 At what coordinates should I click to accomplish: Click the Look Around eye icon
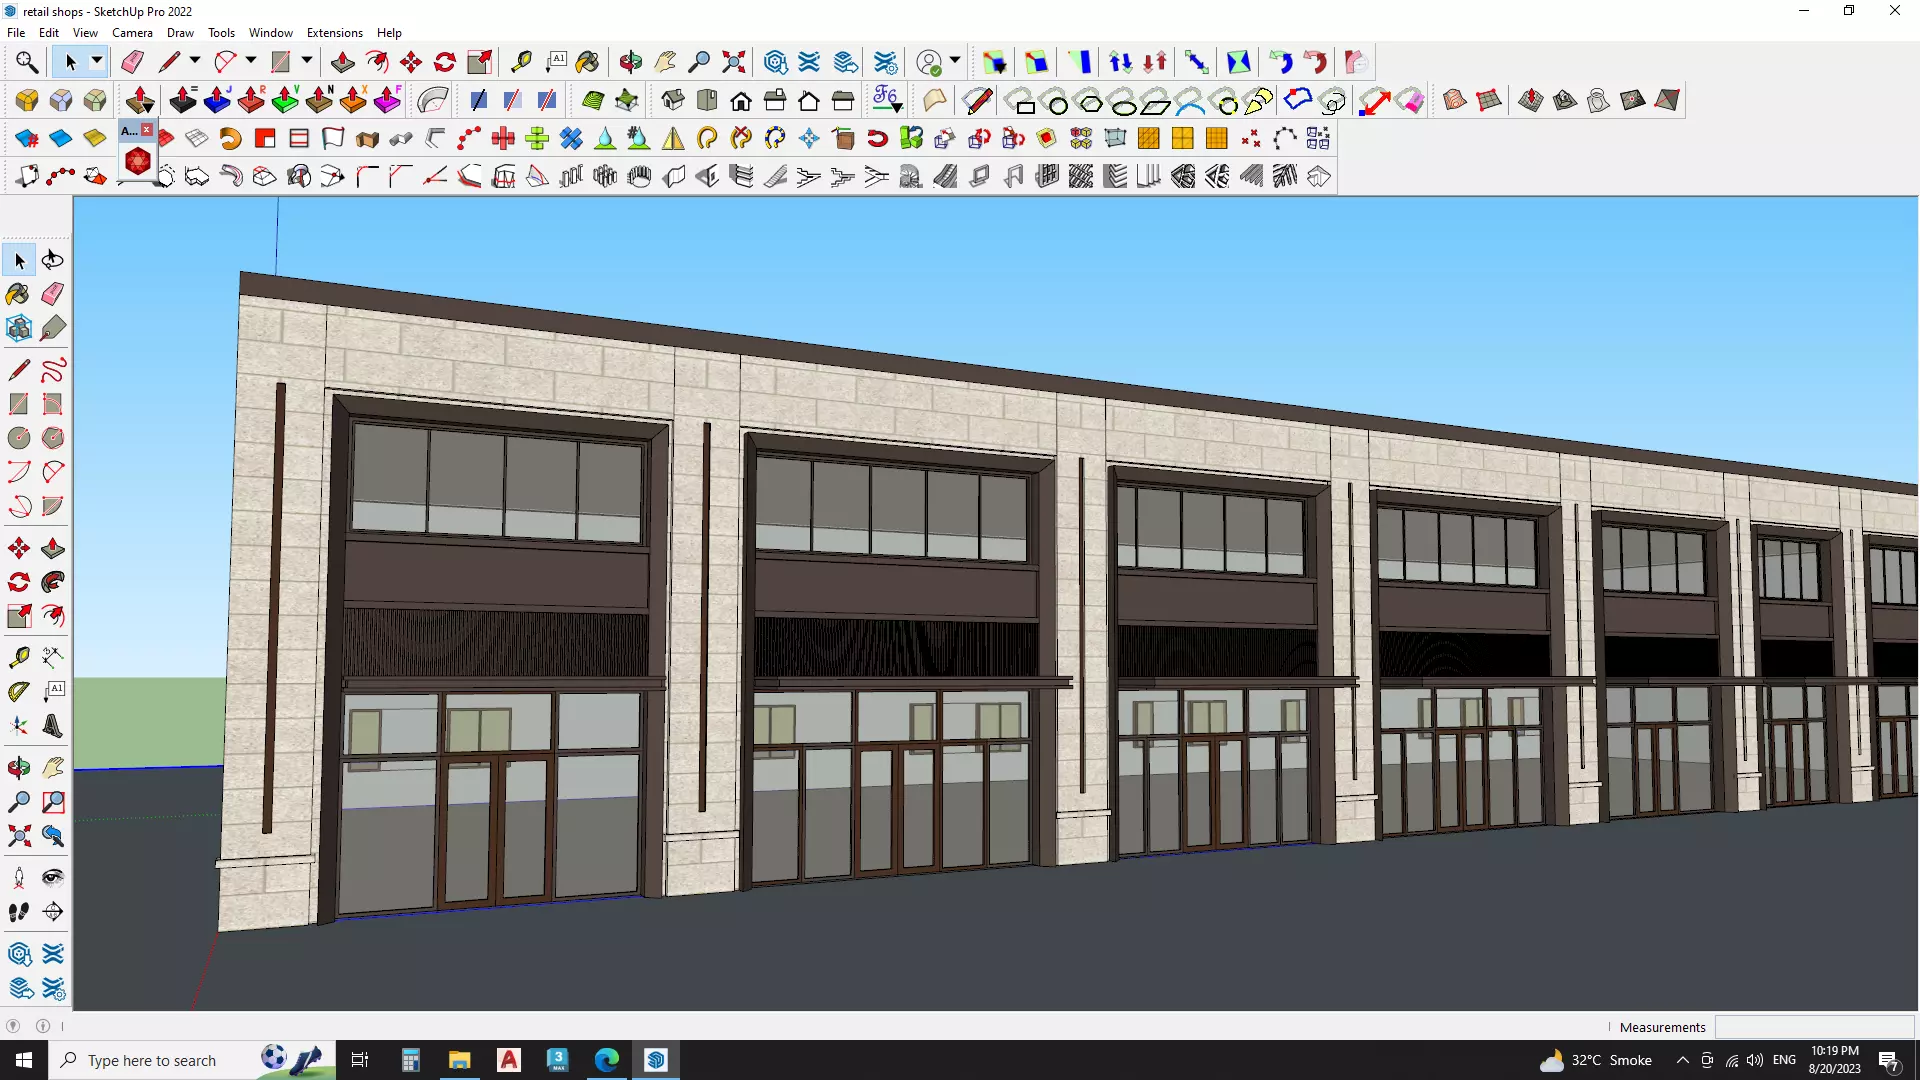coord(53,878)
